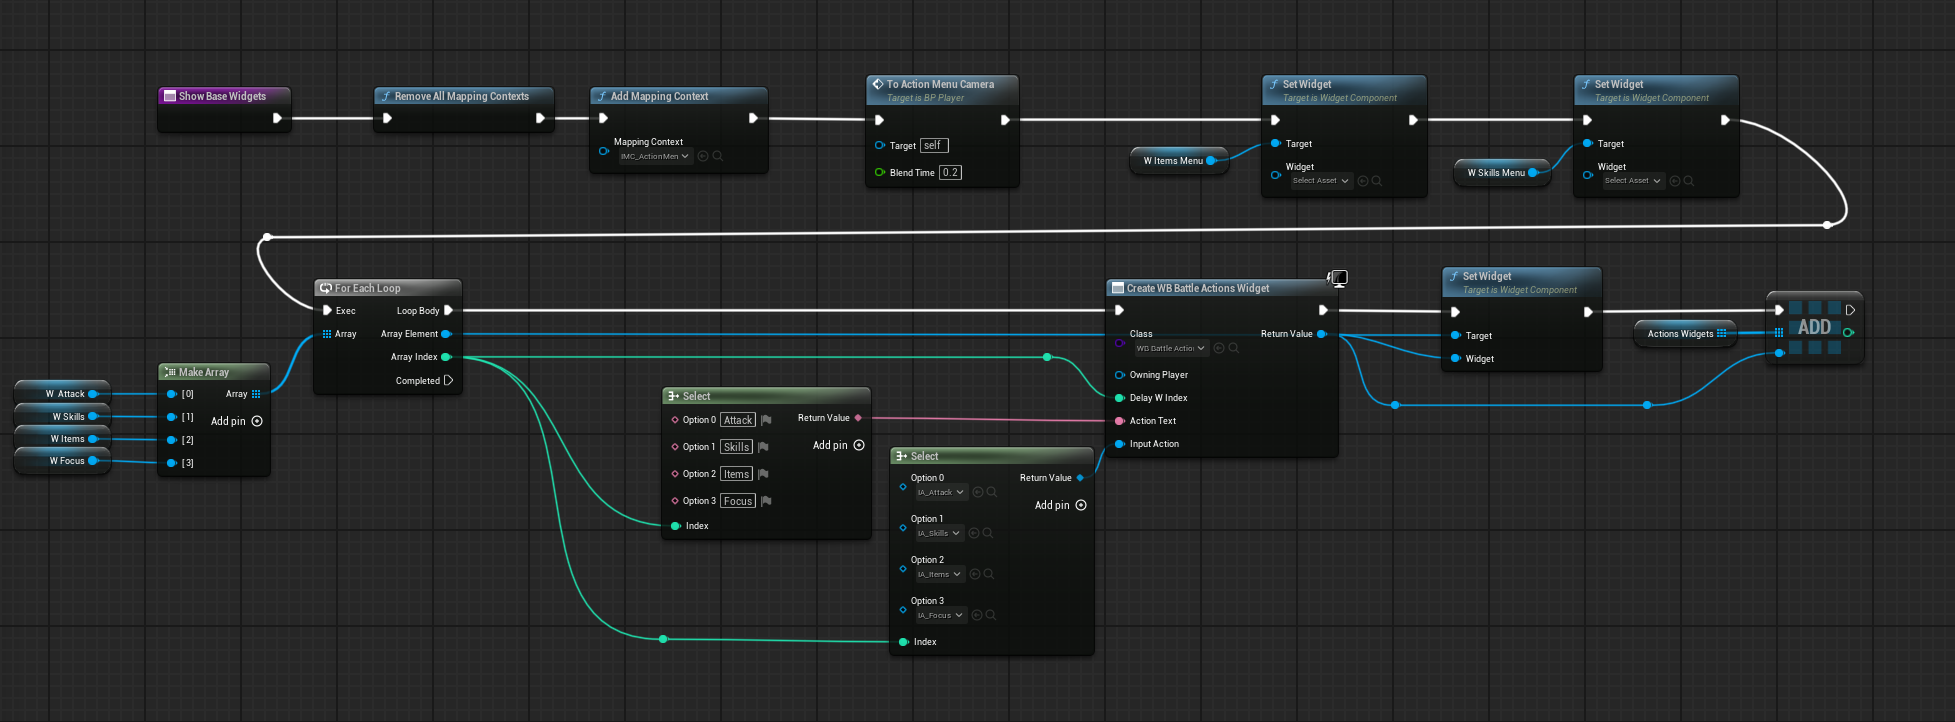
Task: Click the browse magnifier beside IMC_ActionMen
Action: 718,156
